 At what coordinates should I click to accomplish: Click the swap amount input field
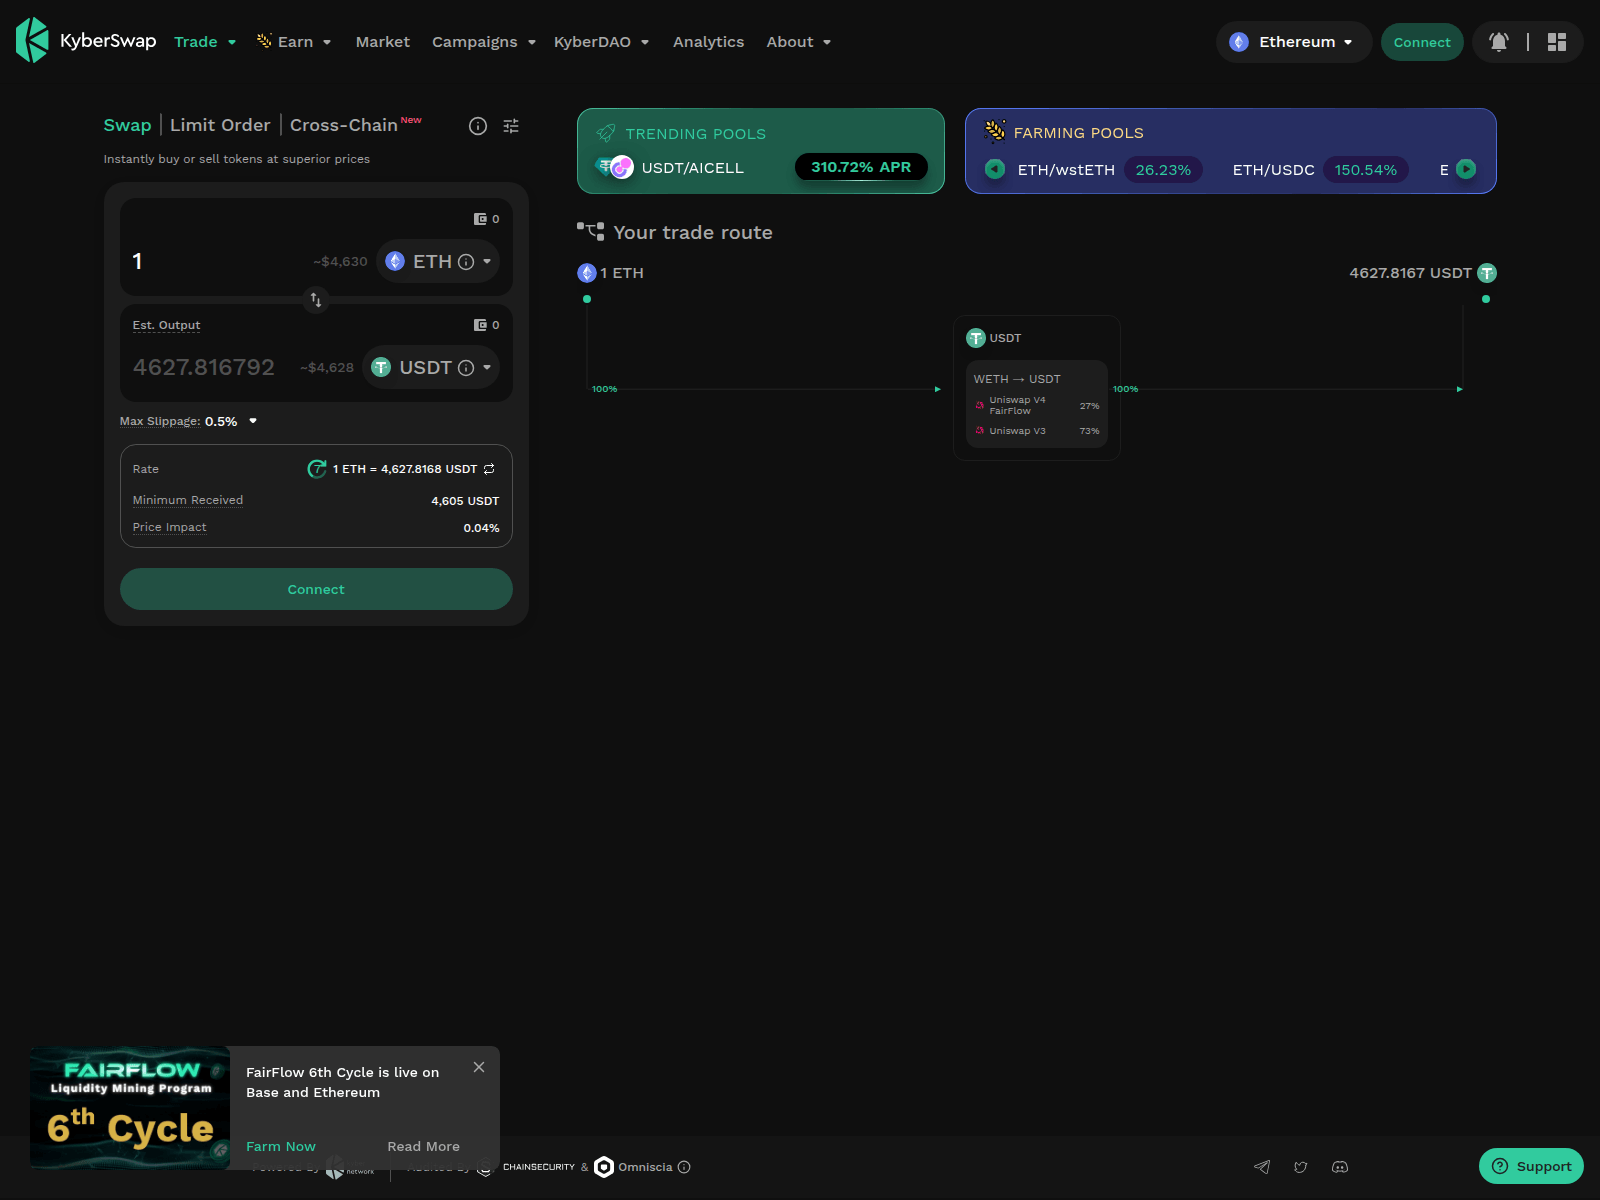point(220,261)
